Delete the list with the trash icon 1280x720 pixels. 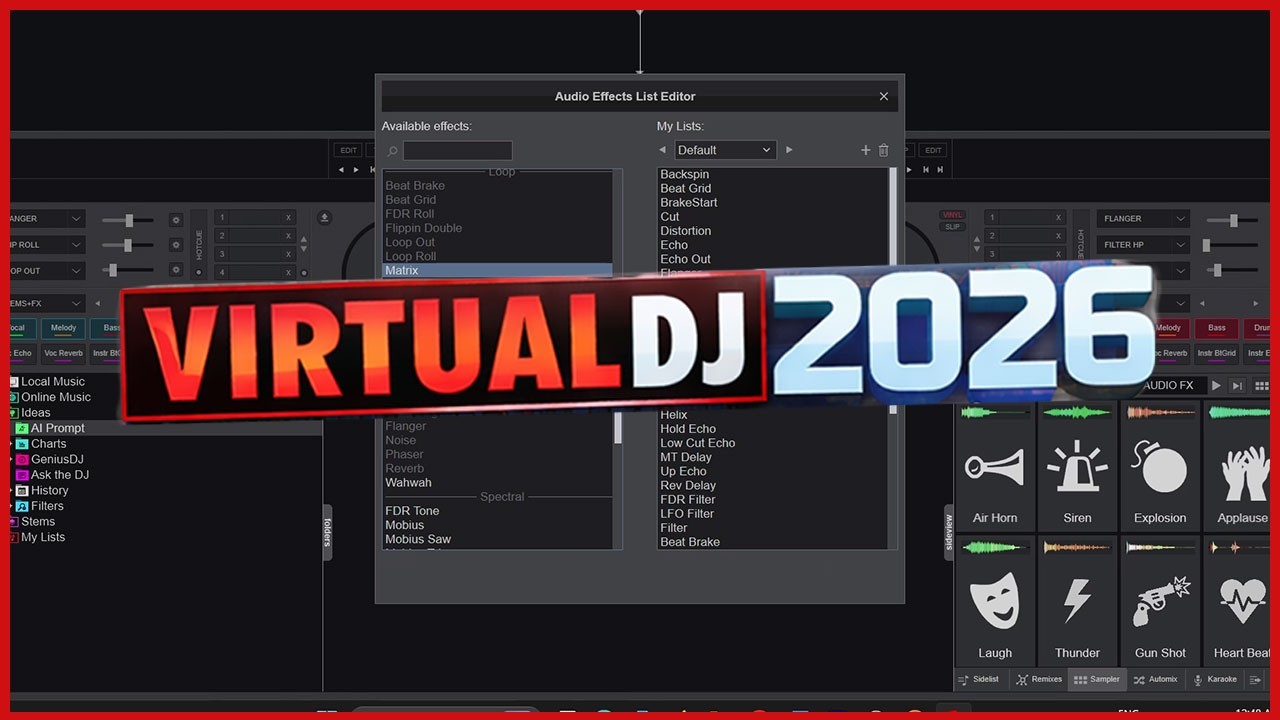[883, 150]
